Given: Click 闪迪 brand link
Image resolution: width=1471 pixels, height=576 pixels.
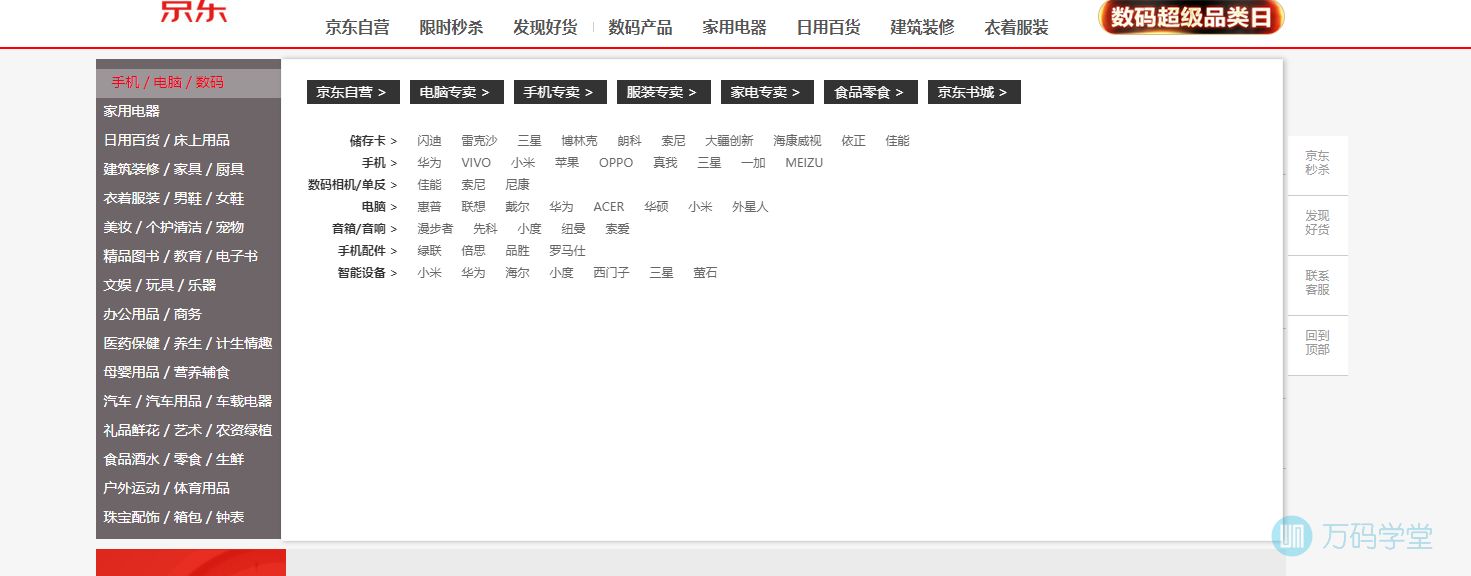Looking at the screenshot, I should [x=429, y=141].
